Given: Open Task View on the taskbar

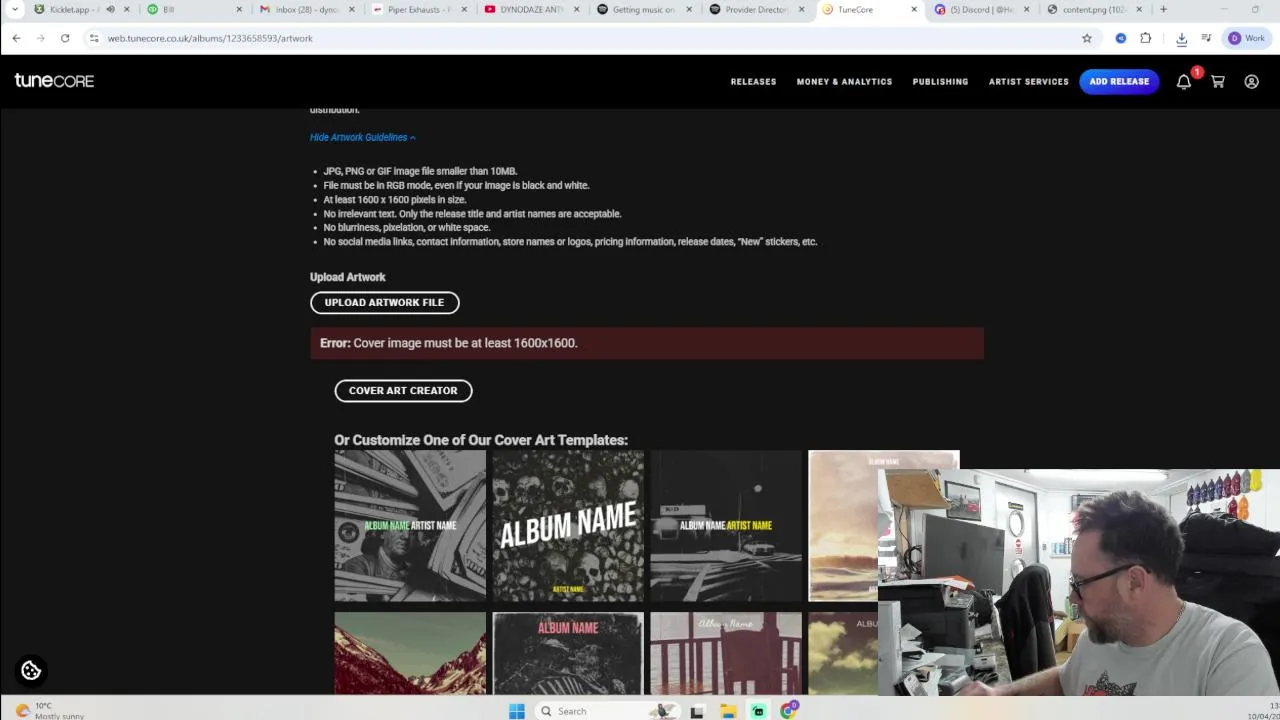Looking at the screenshot, I should [697, 711].
